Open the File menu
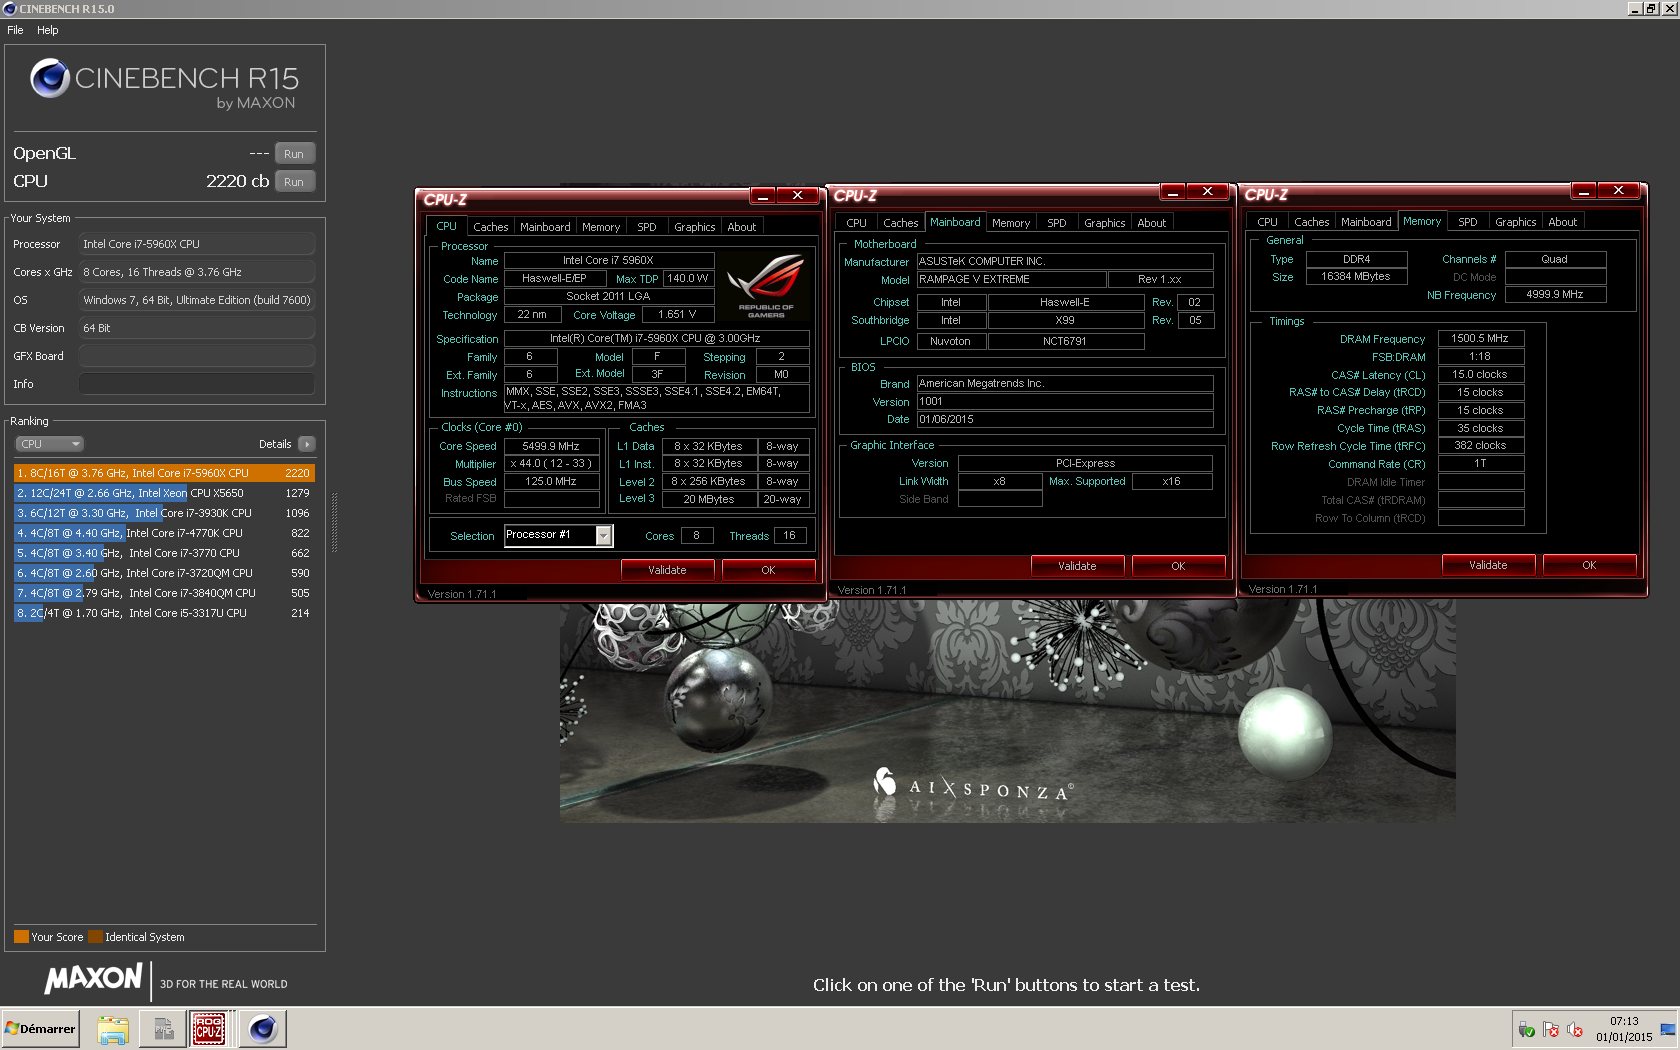 [15, 30]
